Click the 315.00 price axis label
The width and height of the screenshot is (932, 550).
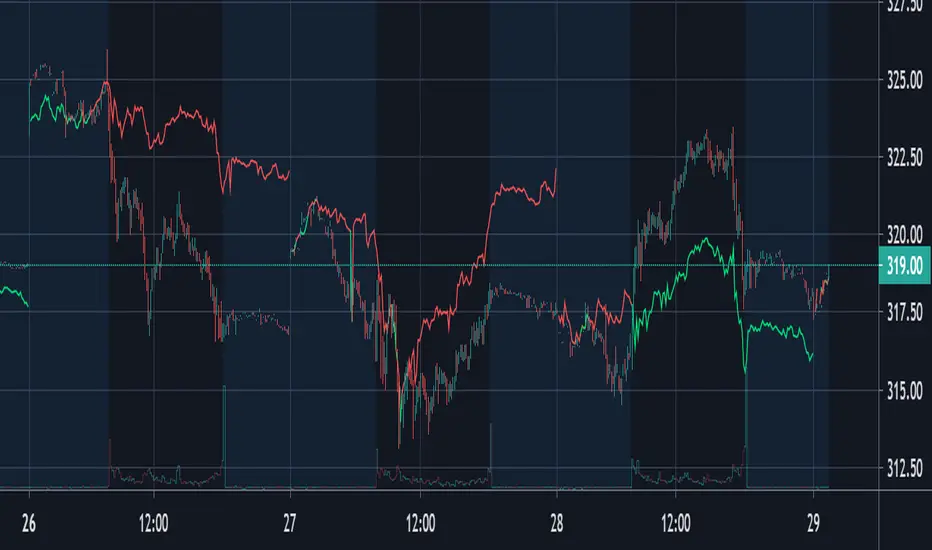[905, 391]
